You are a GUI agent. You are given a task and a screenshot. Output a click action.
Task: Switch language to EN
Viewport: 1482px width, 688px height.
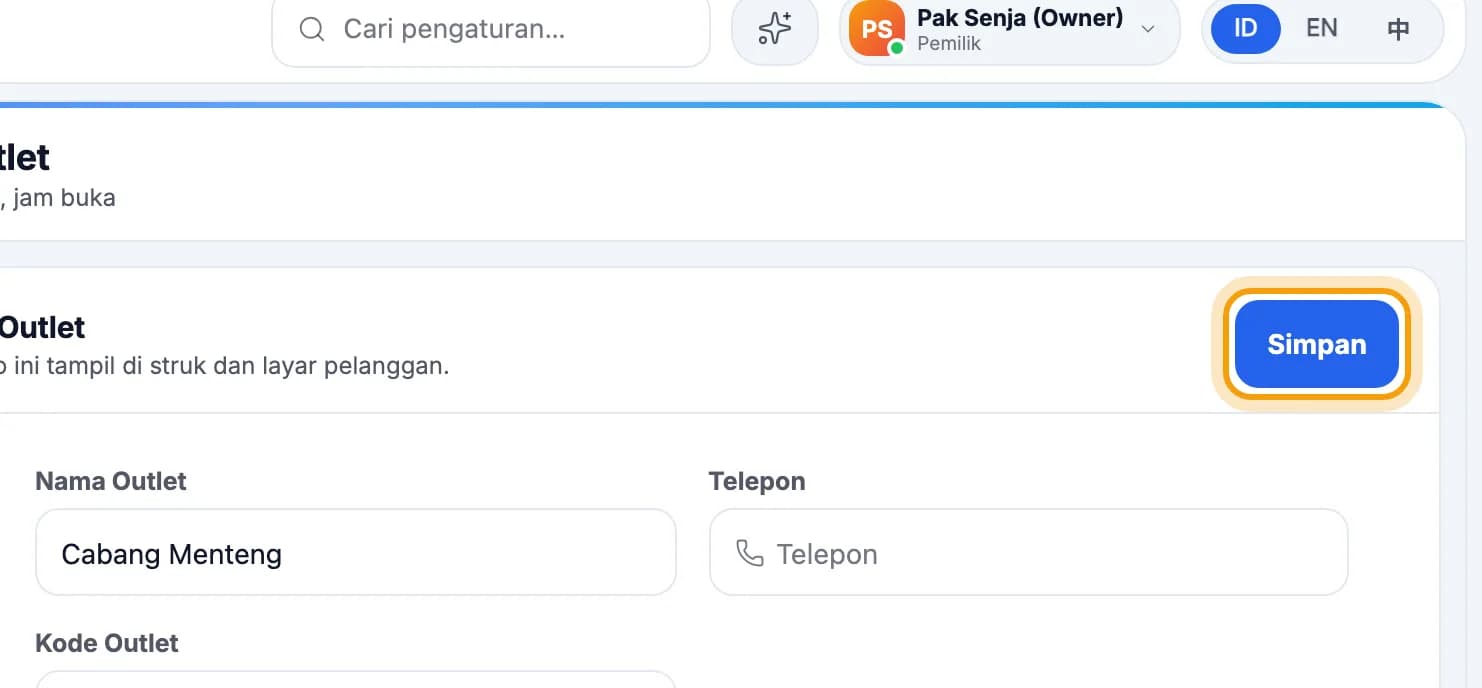(x=1322, y=28)
